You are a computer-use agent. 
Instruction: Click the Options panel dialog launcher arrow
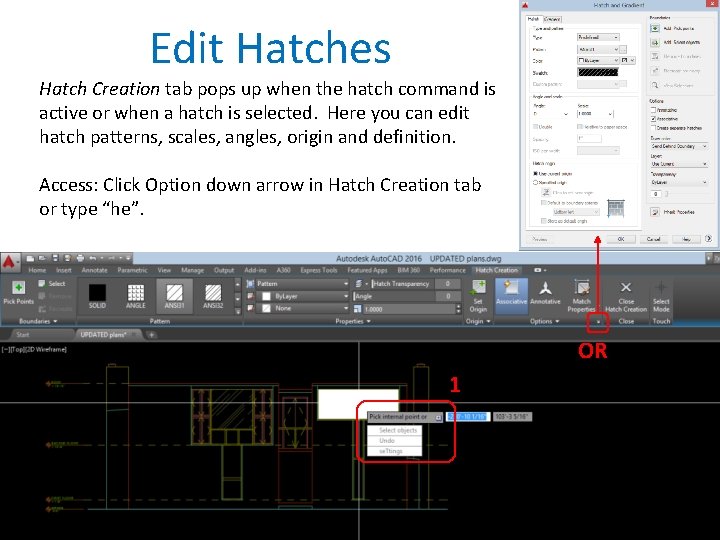tap(598, 322)
